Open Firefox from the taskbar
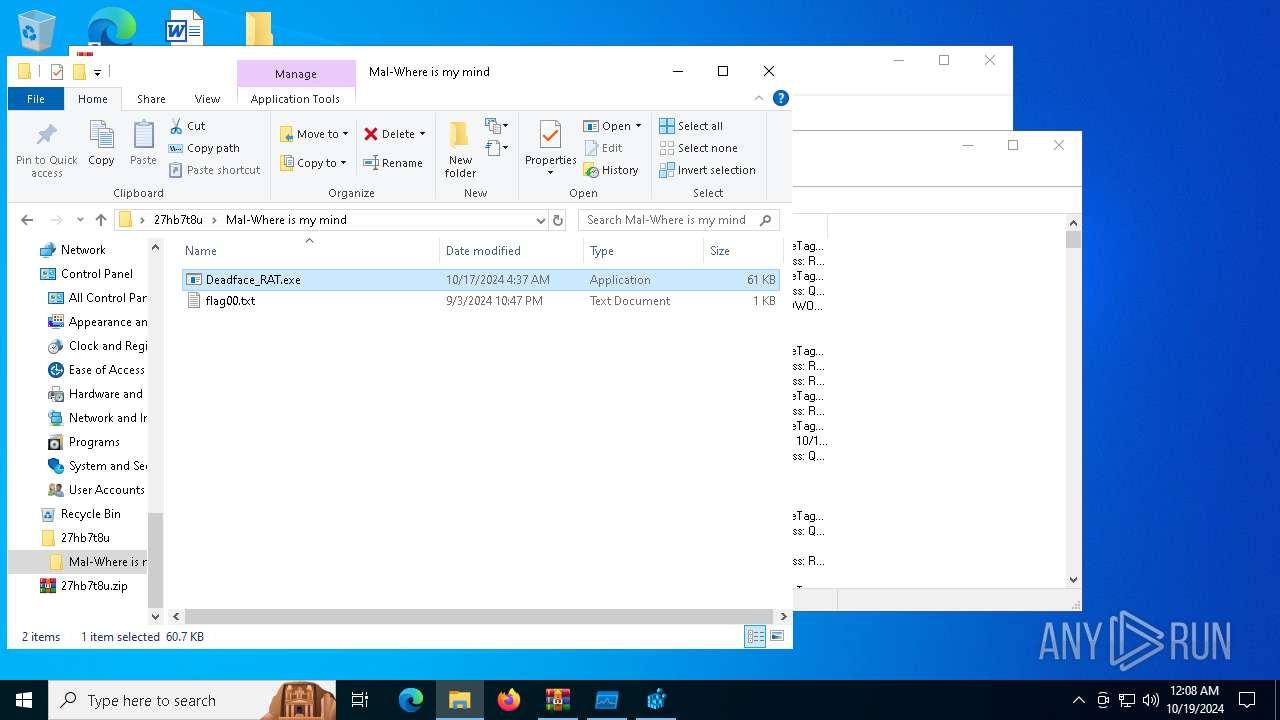Screen dimensions: 1280x720 [509, 700]
